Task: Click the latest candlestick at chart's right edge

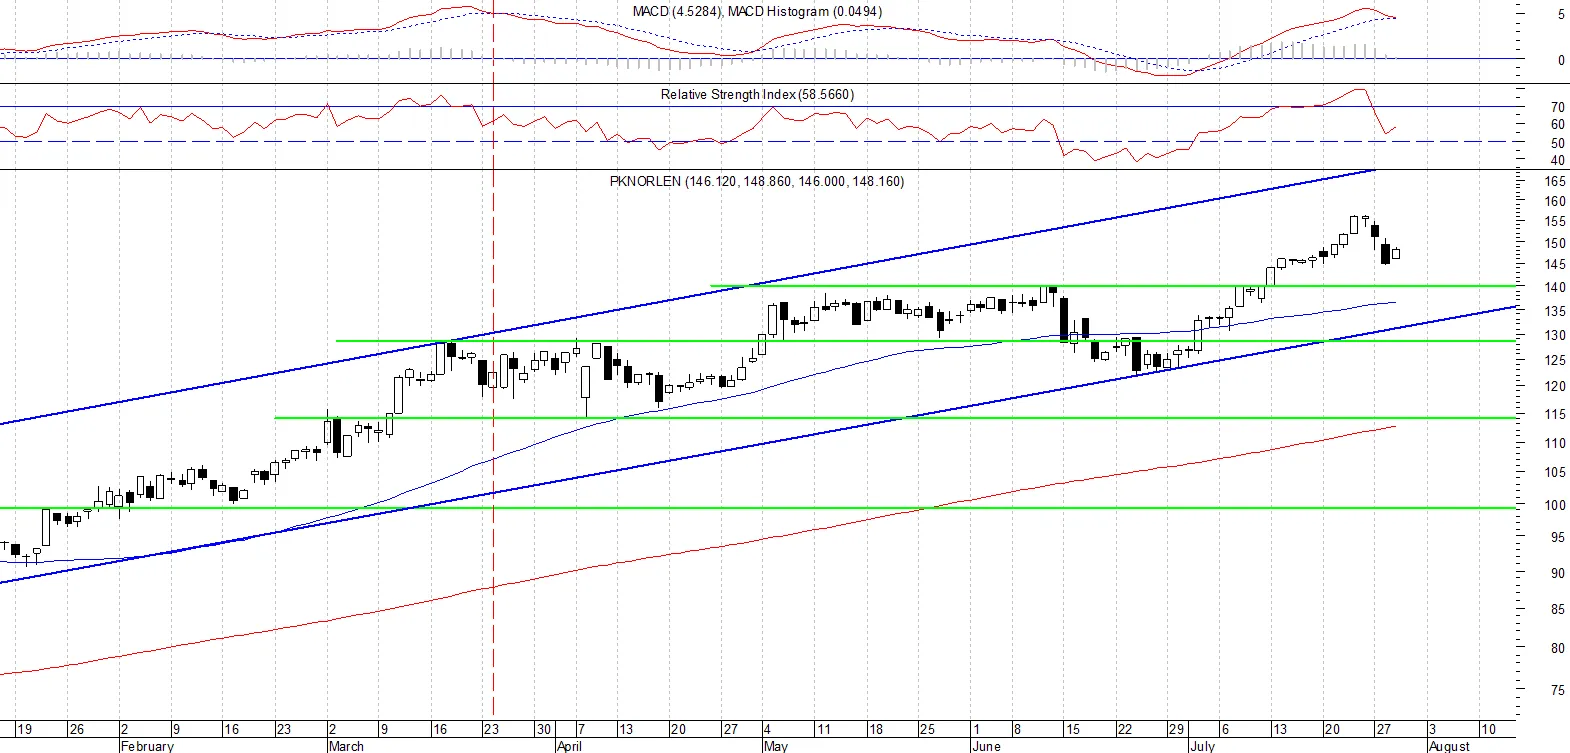Action: [x=1396, y=252]
